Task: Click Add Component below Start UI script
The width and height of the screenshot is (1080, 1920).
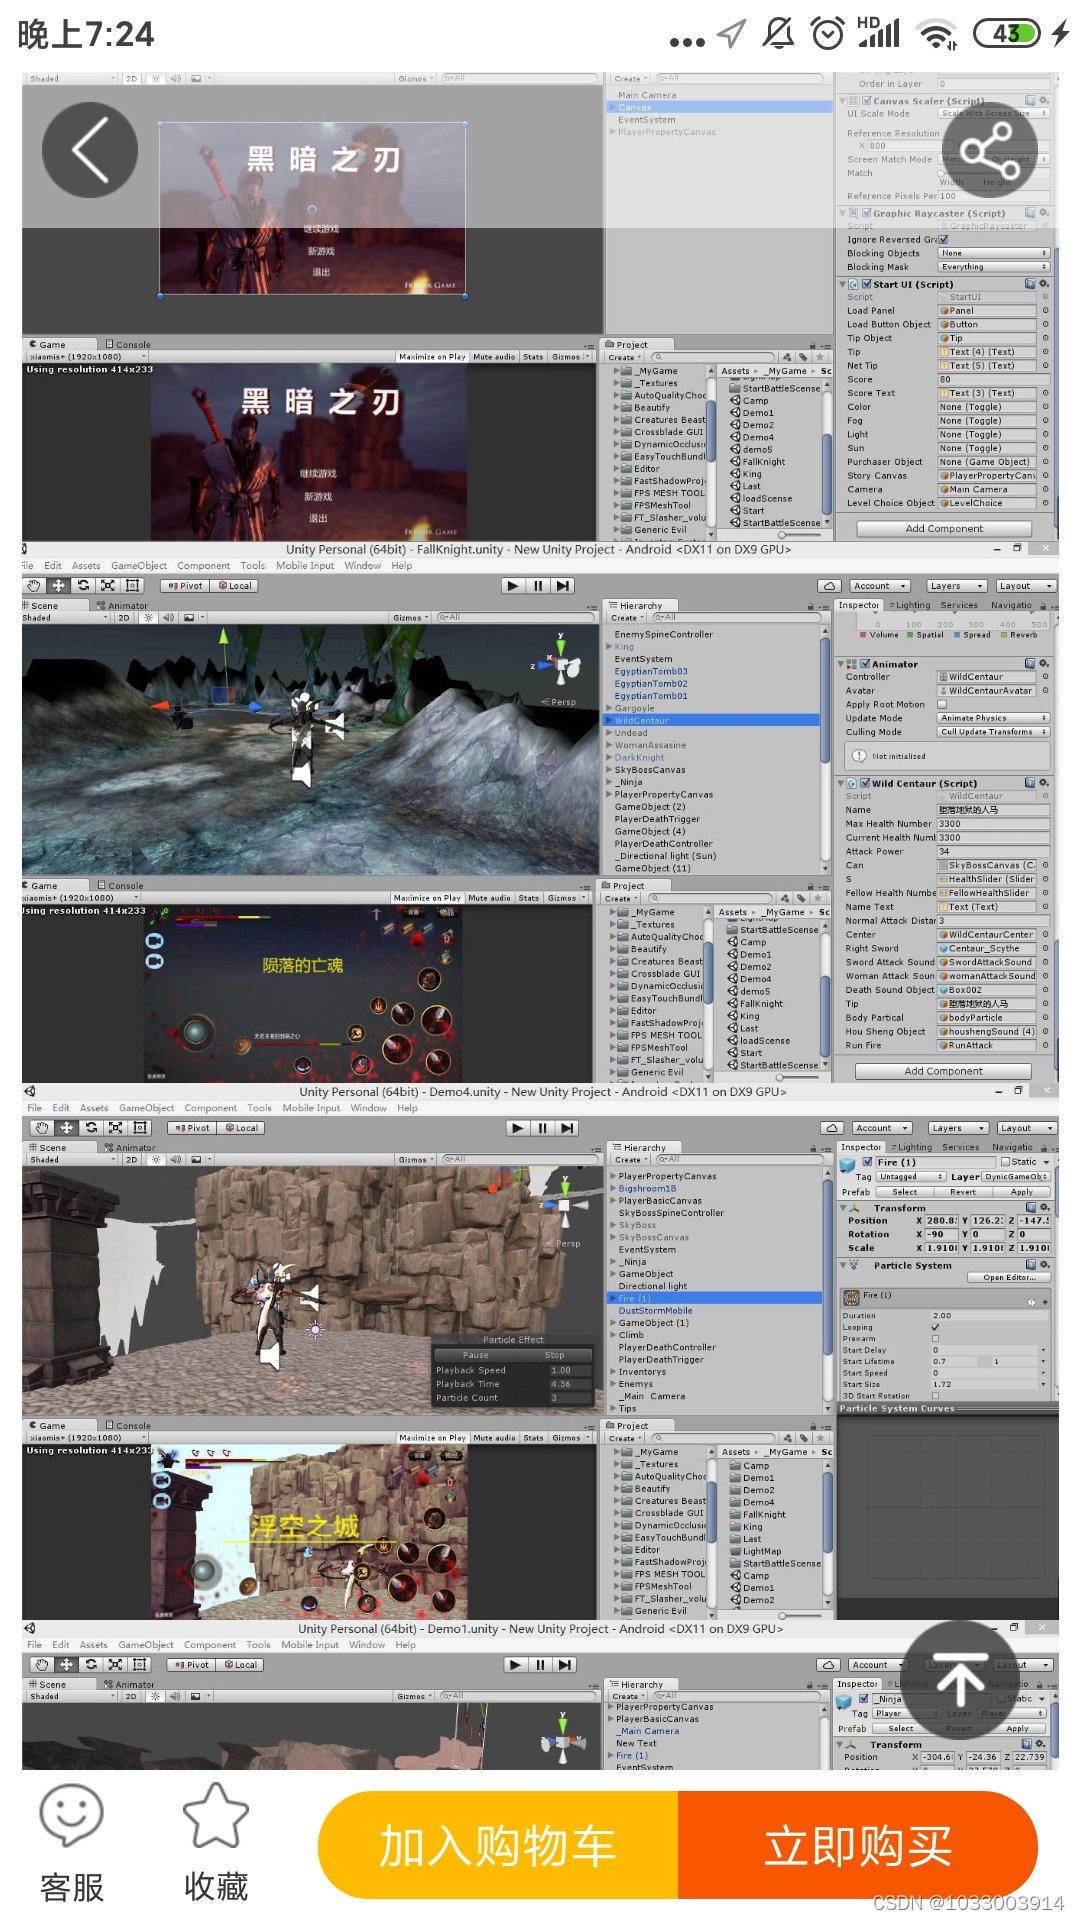Action: click(x=944, y=528)
